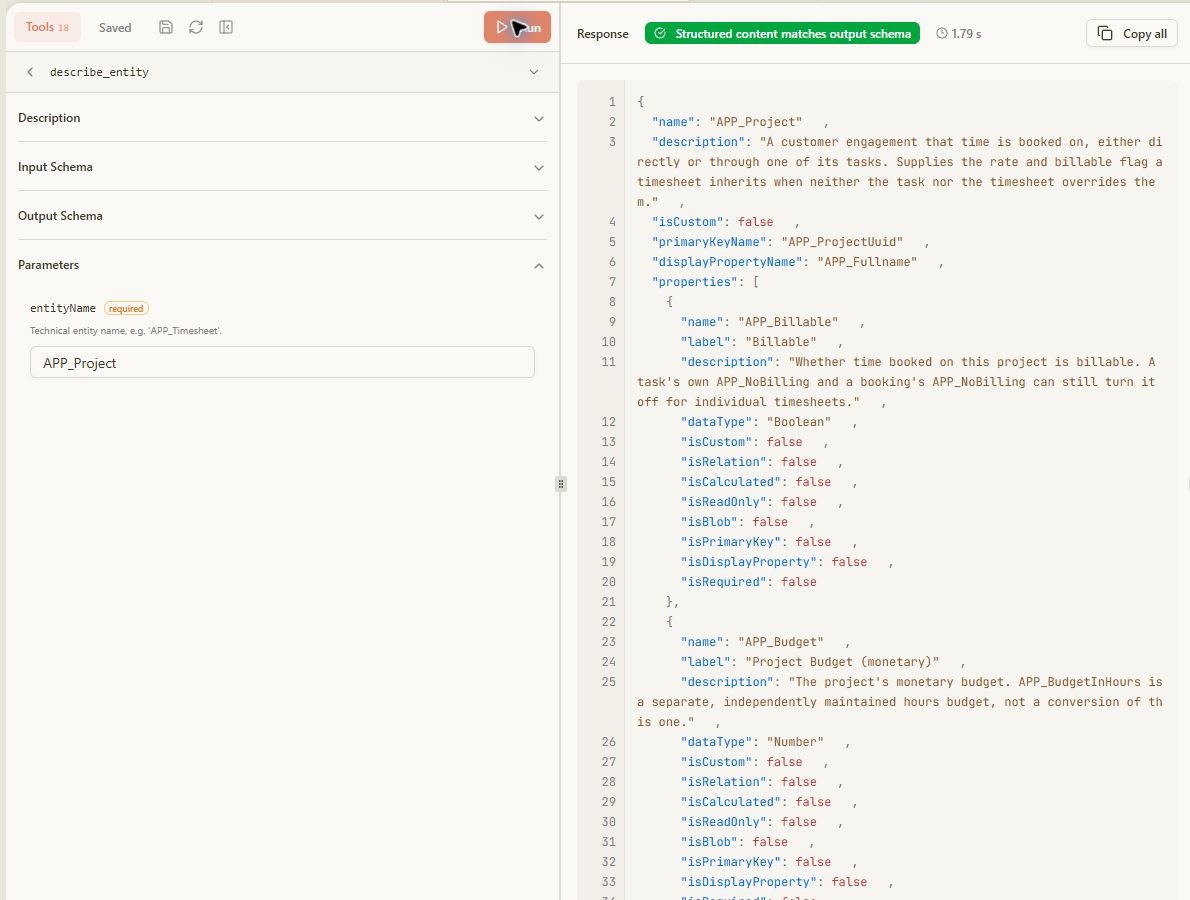Screen dimensions: 1190x900
Task: Expand the Description section
Action: (x=282, y=118)
